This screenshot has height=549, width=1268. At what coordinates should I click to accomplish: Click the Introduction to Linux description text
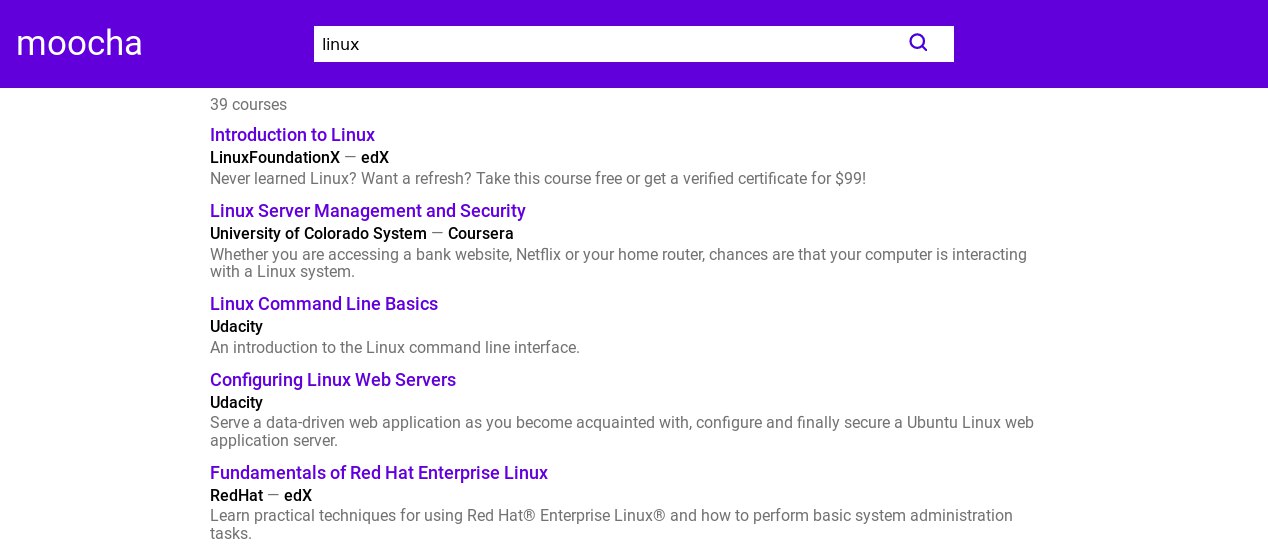pos(537,179)
